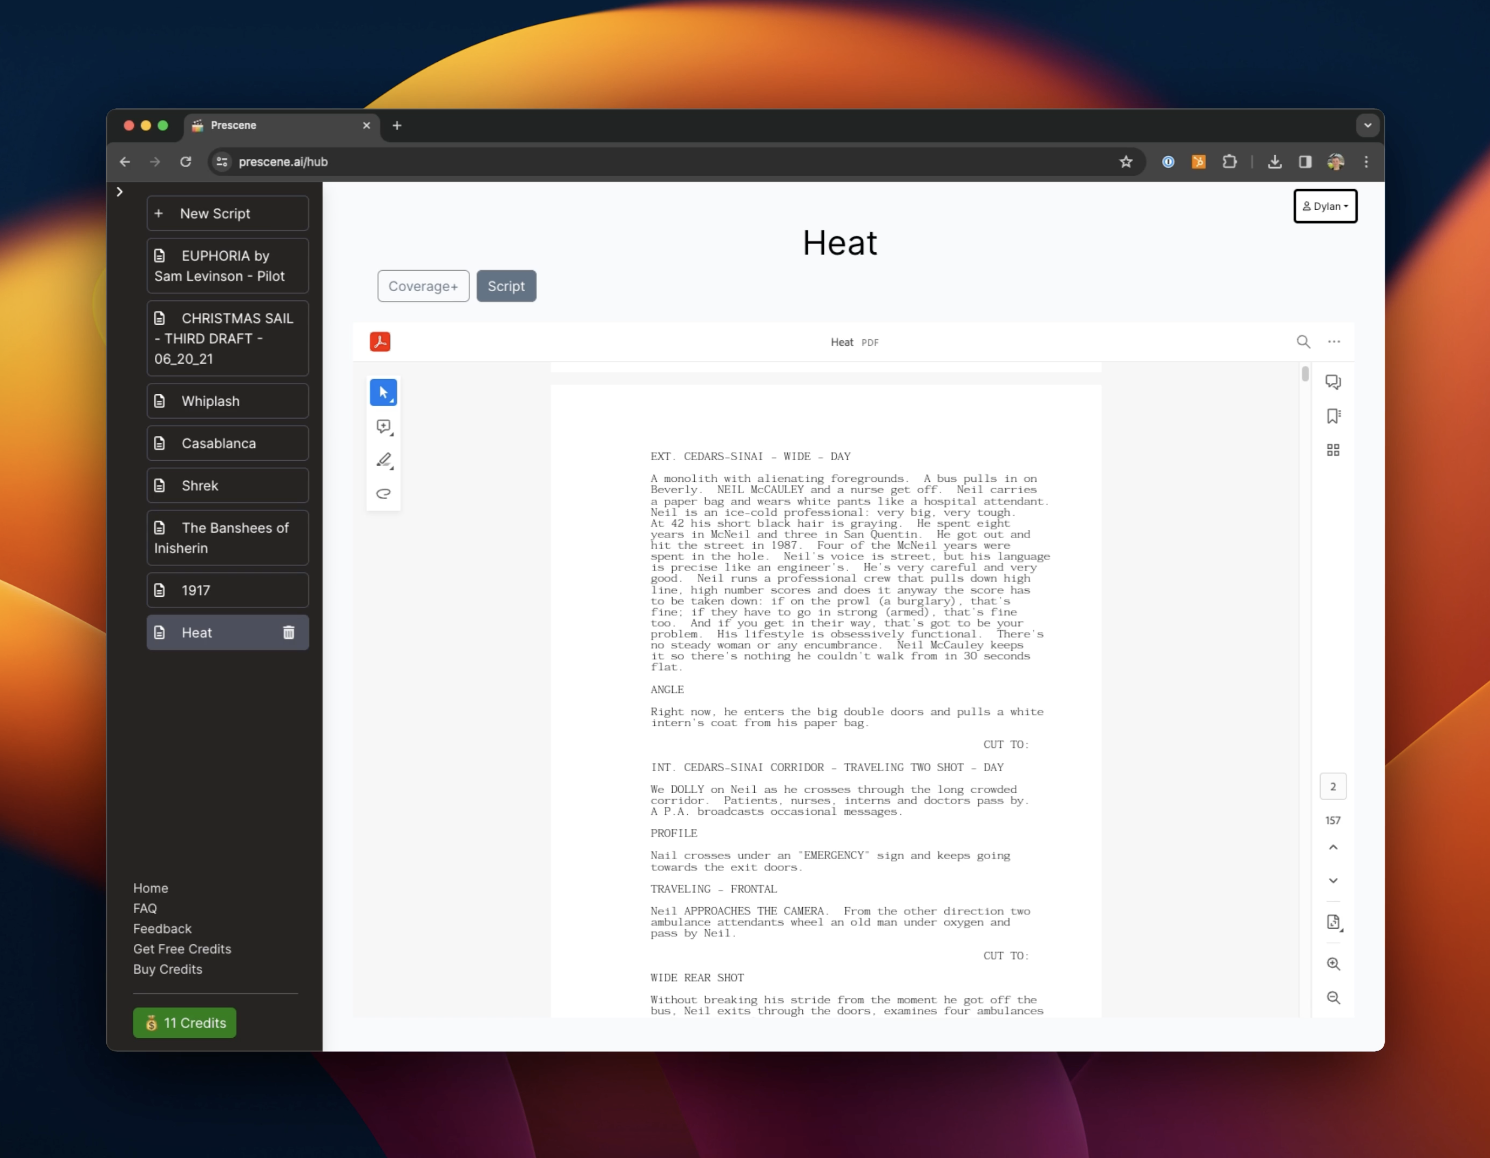This screenshot has width=1490, height=1158.
Task: Open the PDF viewer more options menu
Action: 1334,342
